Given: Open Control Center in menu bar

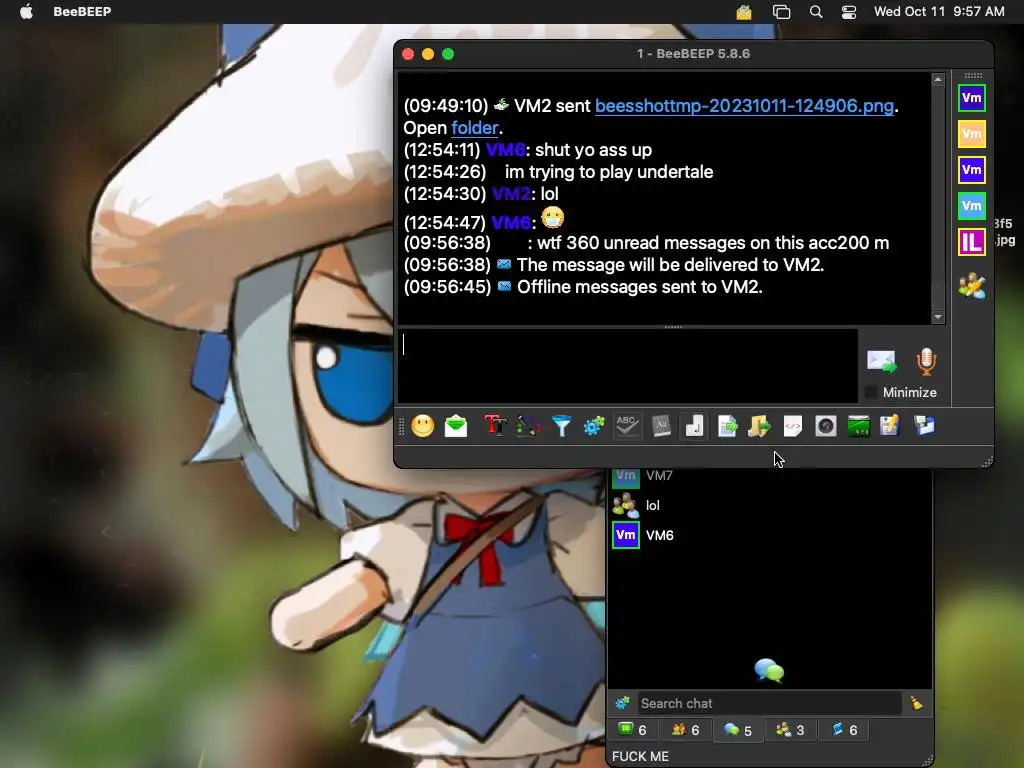Looking at the screenshot, I should point(848,12).
